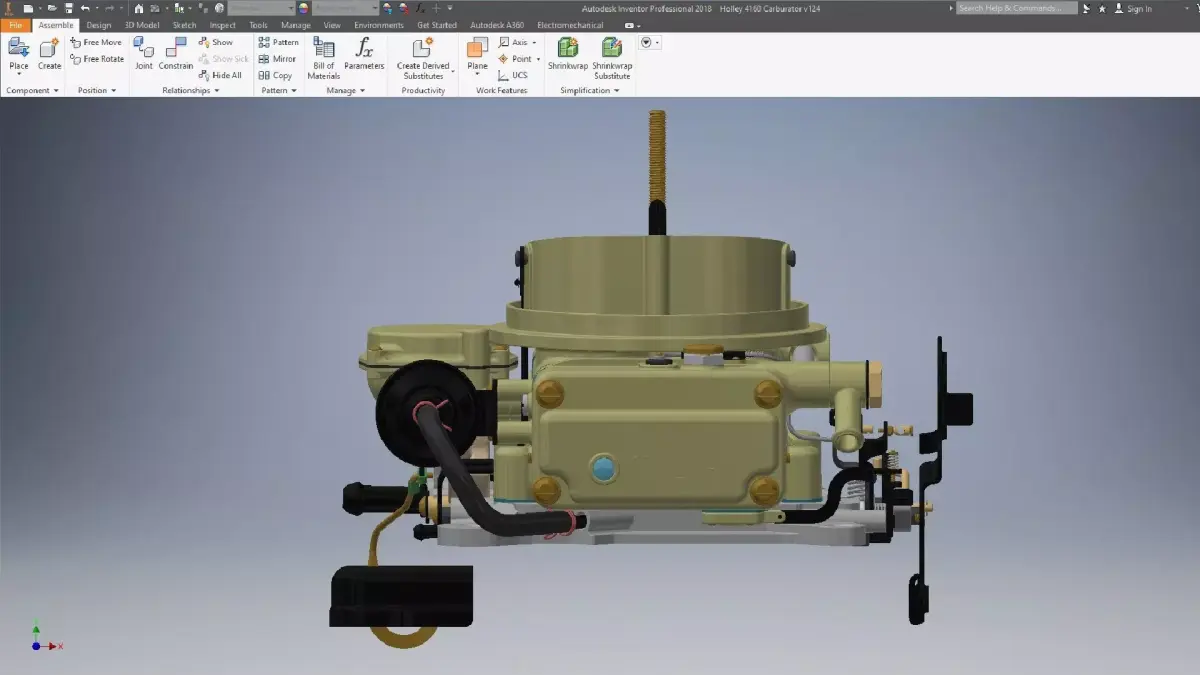Click the Home view icon in quick access toolbar
The width and height of the screenshot is (1200, 675).
coord(139,8)
